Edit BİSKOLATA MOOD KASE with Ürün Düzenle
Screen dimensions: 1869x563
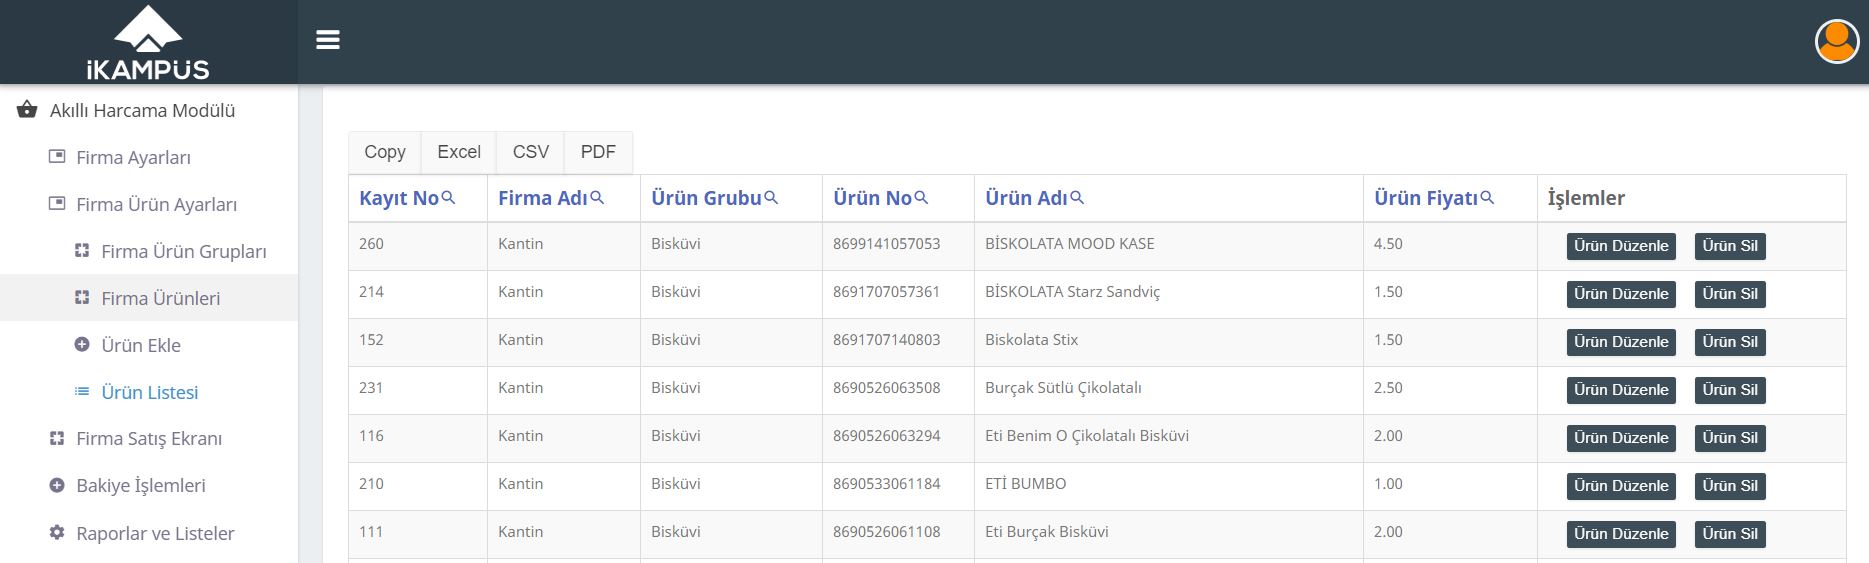(x=1621, y=246)
